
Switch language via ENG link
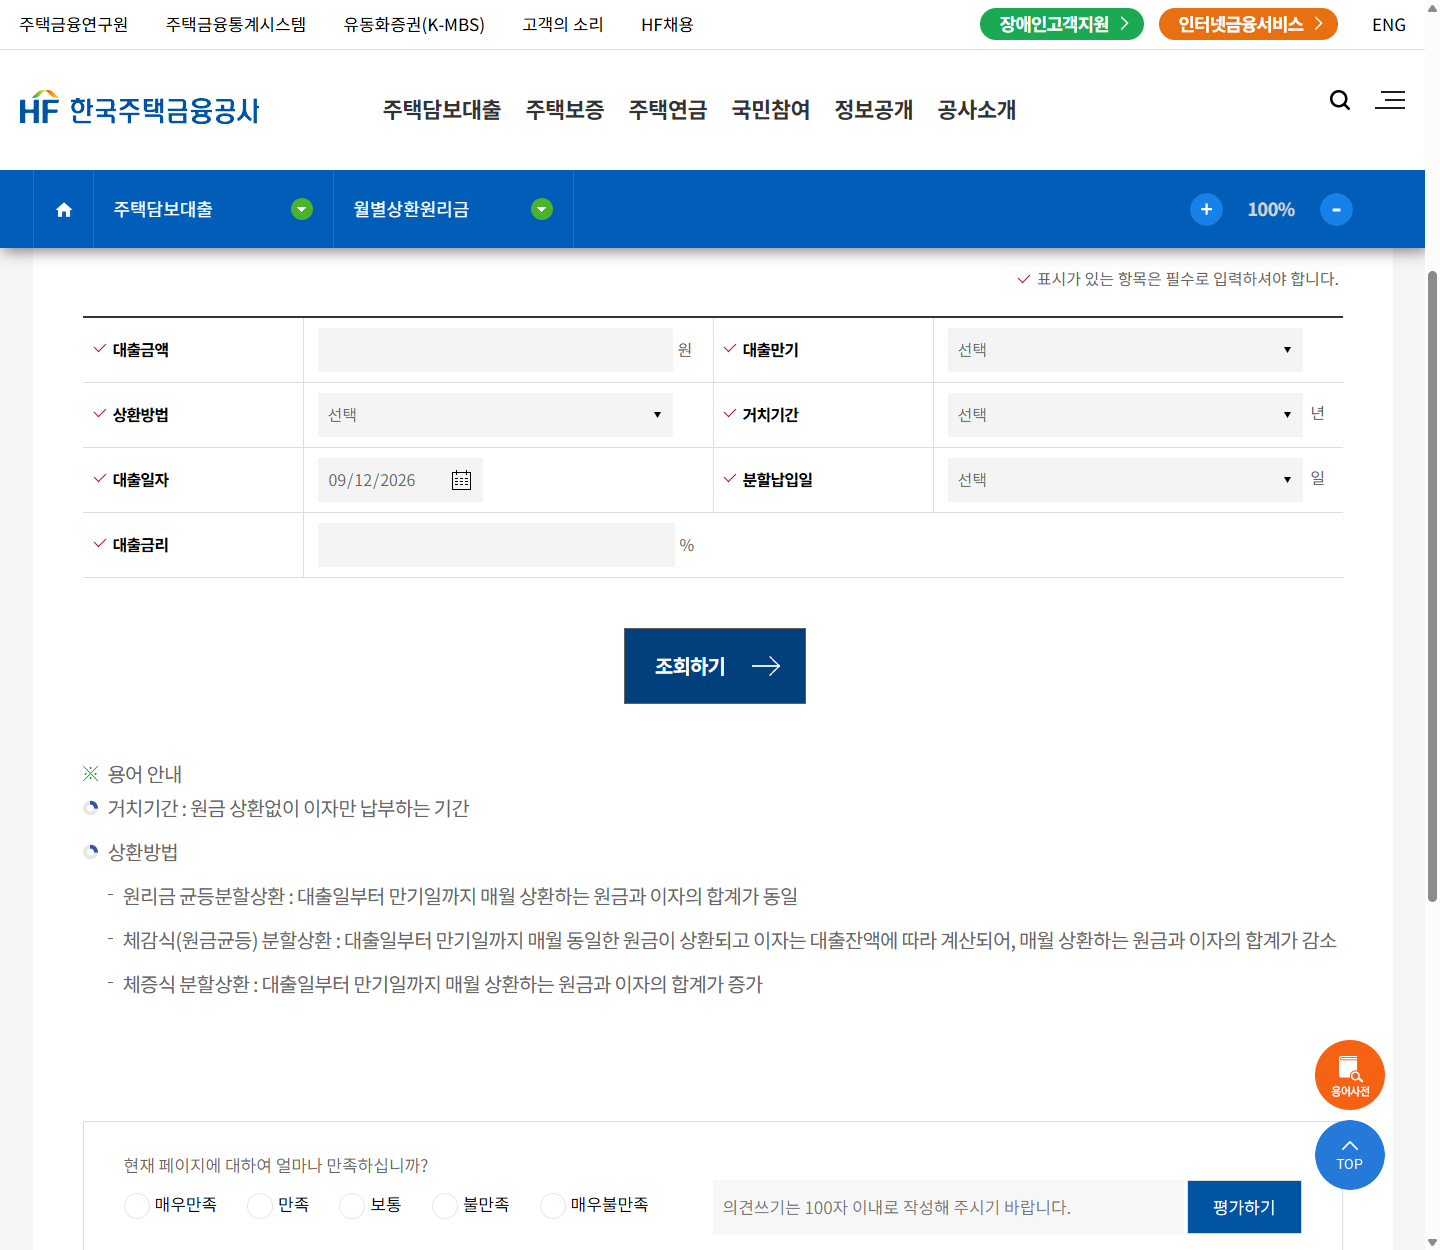(1389, 25)
